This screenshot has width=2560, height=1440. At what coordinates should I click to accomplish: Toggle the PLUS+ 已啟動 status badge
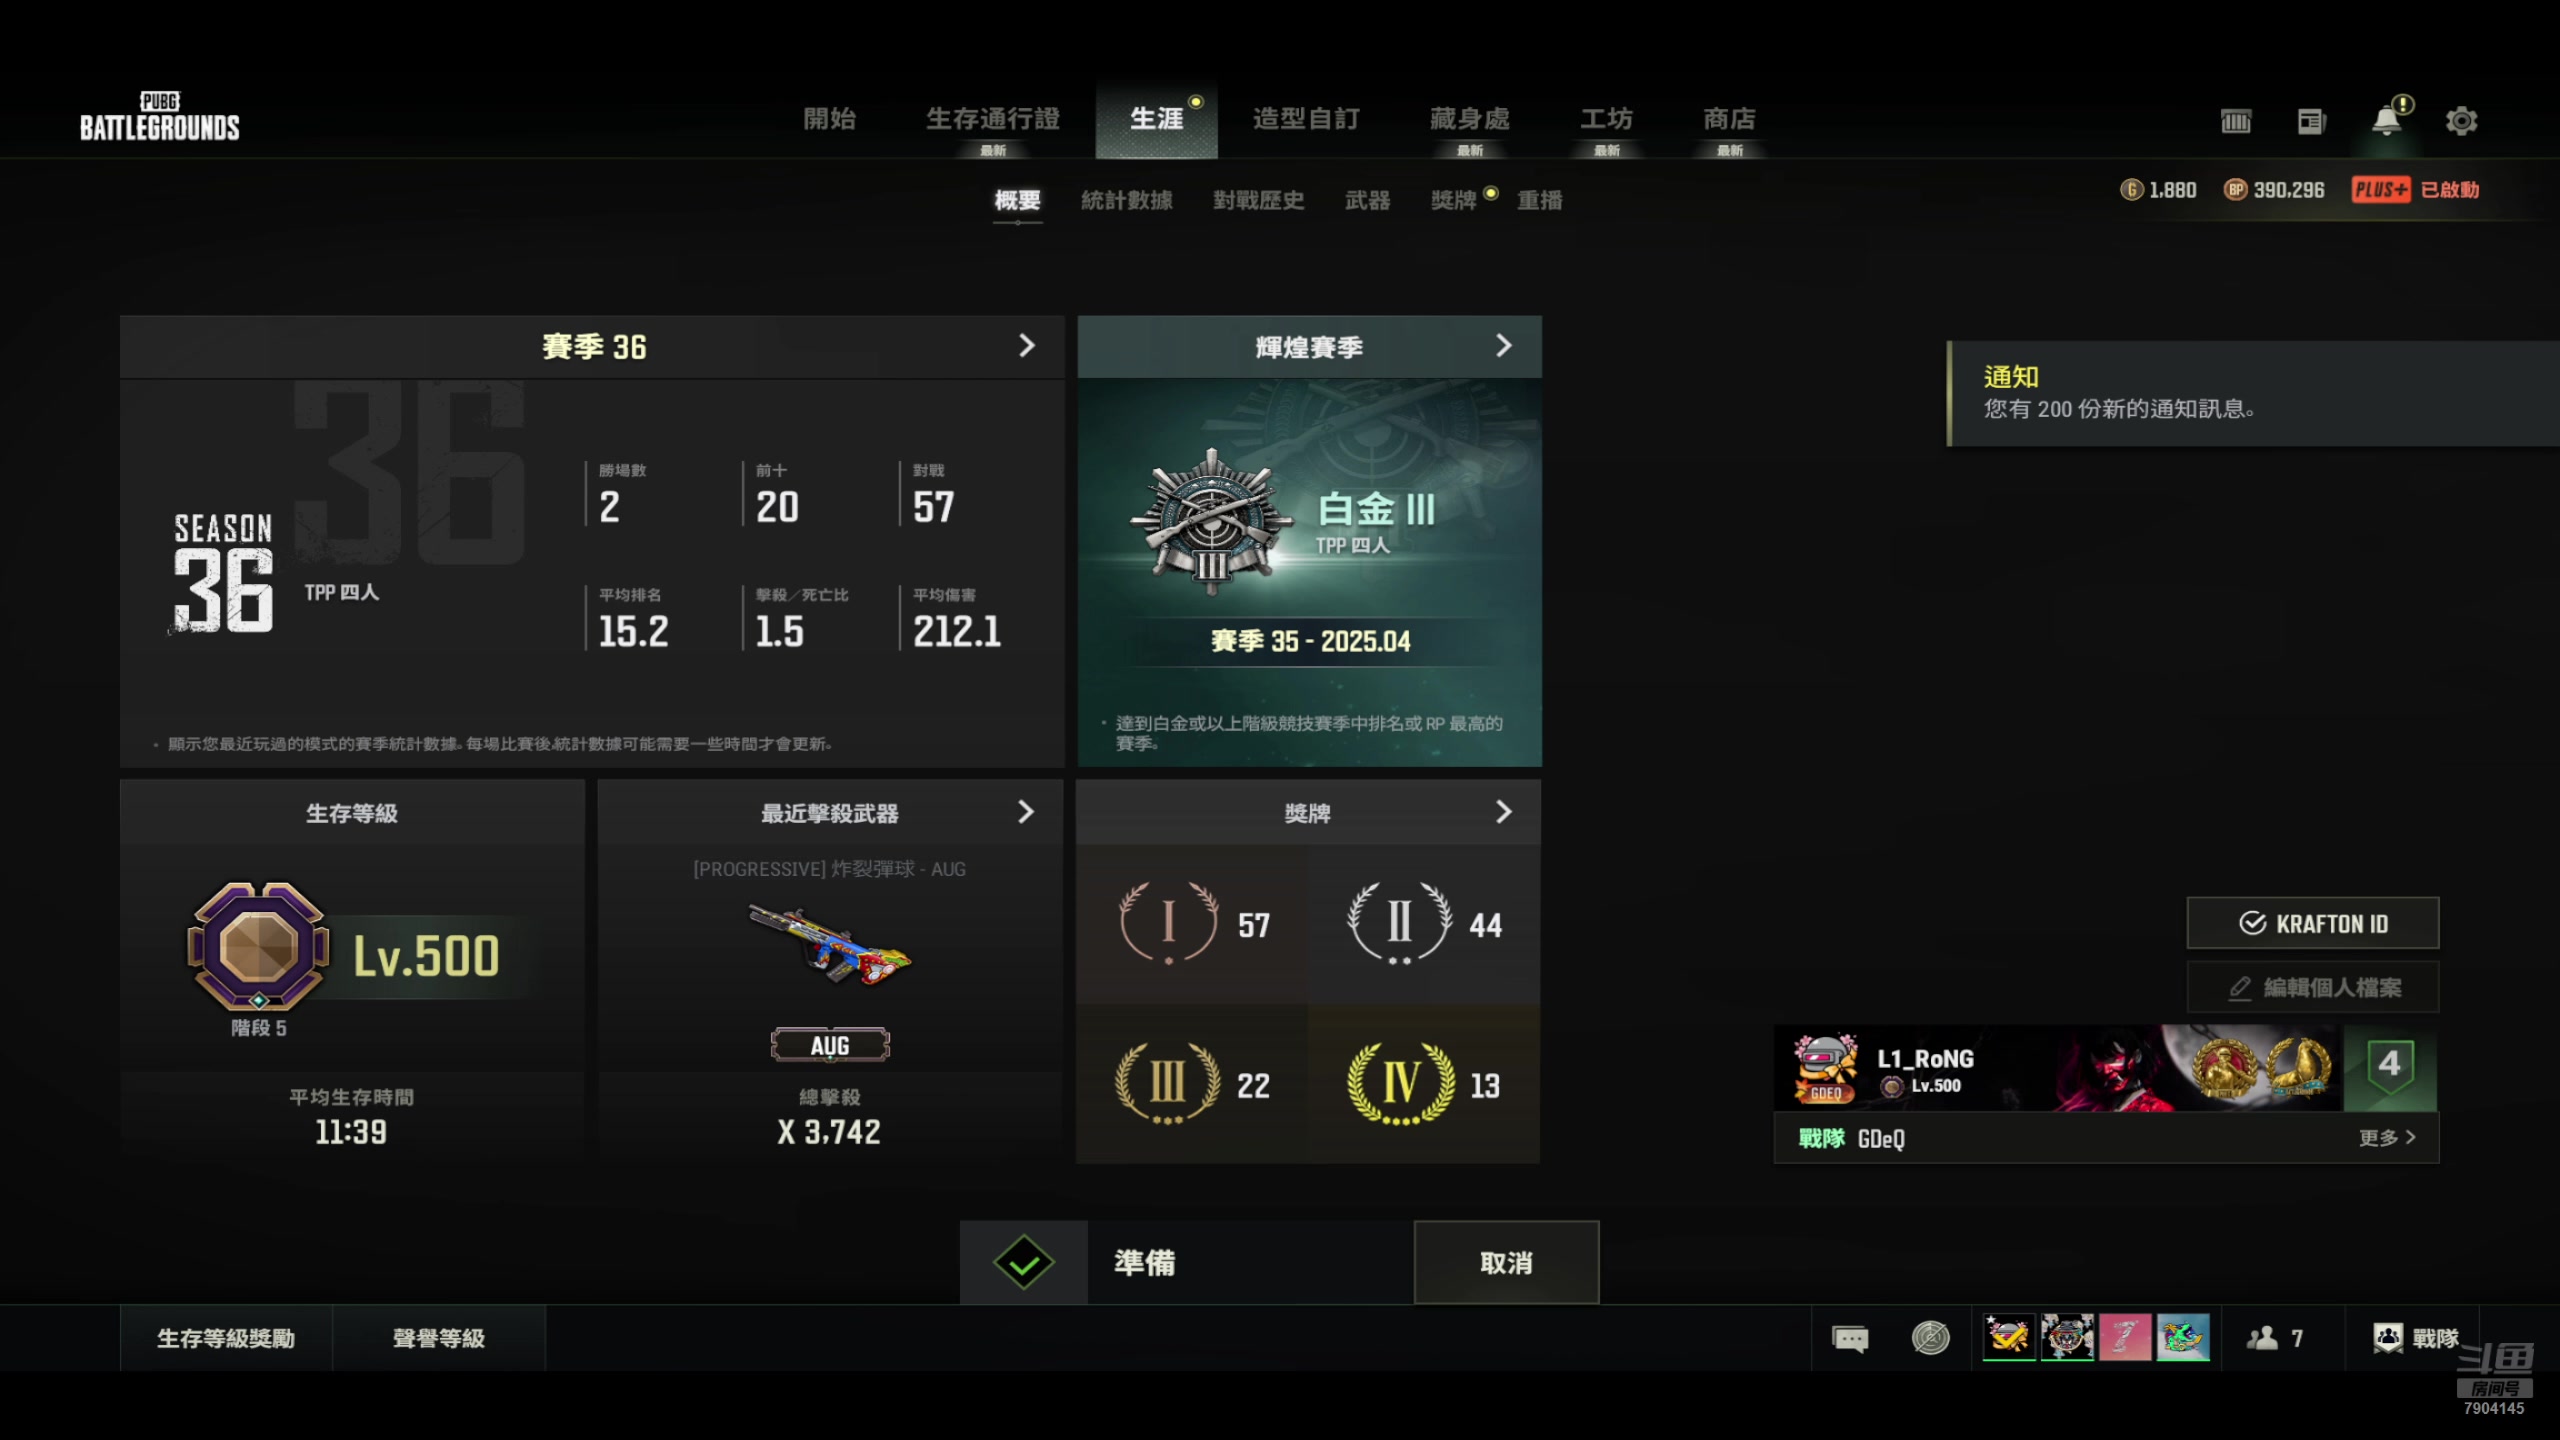2415,190
